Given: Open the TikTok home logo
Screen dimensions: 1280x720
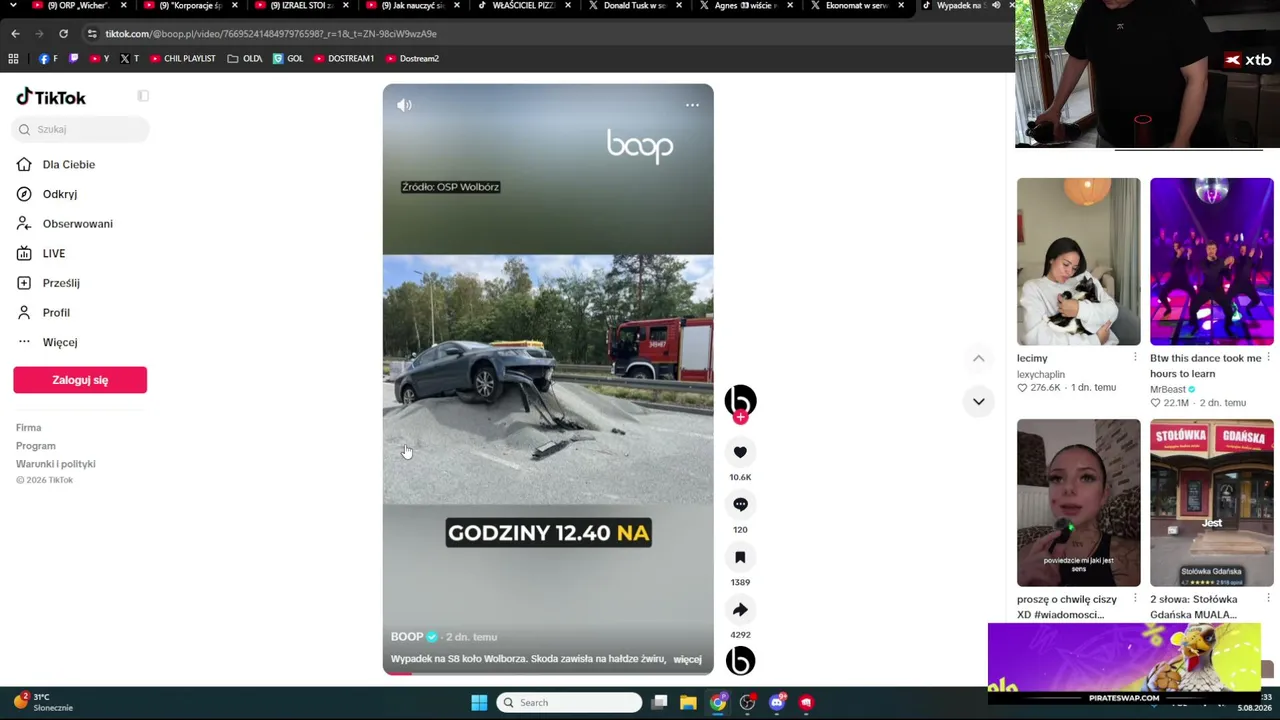Looking at the screenshot, I should [51, 97].
